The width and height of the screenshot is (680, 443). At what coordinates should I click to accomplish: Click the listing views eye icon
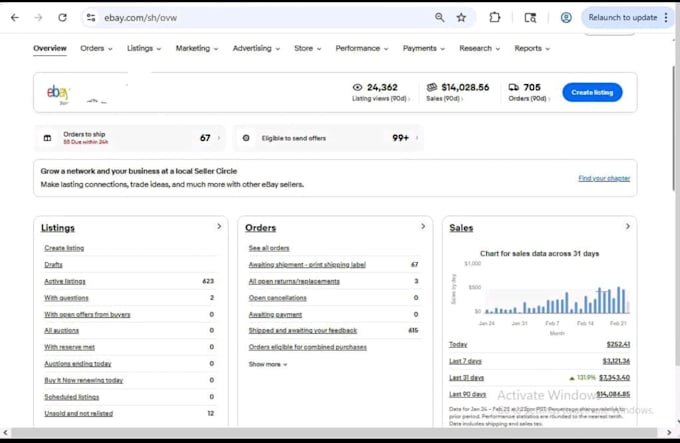pos(357,88)
